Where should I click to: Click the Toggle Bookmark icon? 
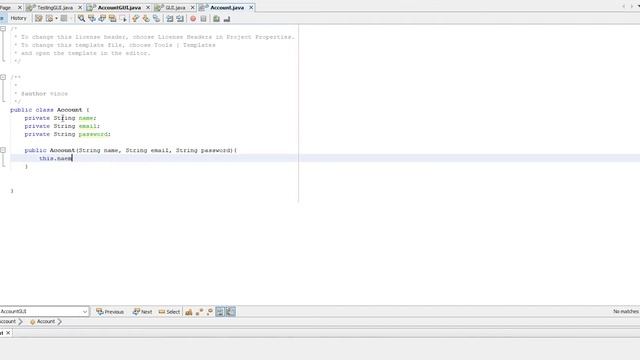tap(156, 18)
